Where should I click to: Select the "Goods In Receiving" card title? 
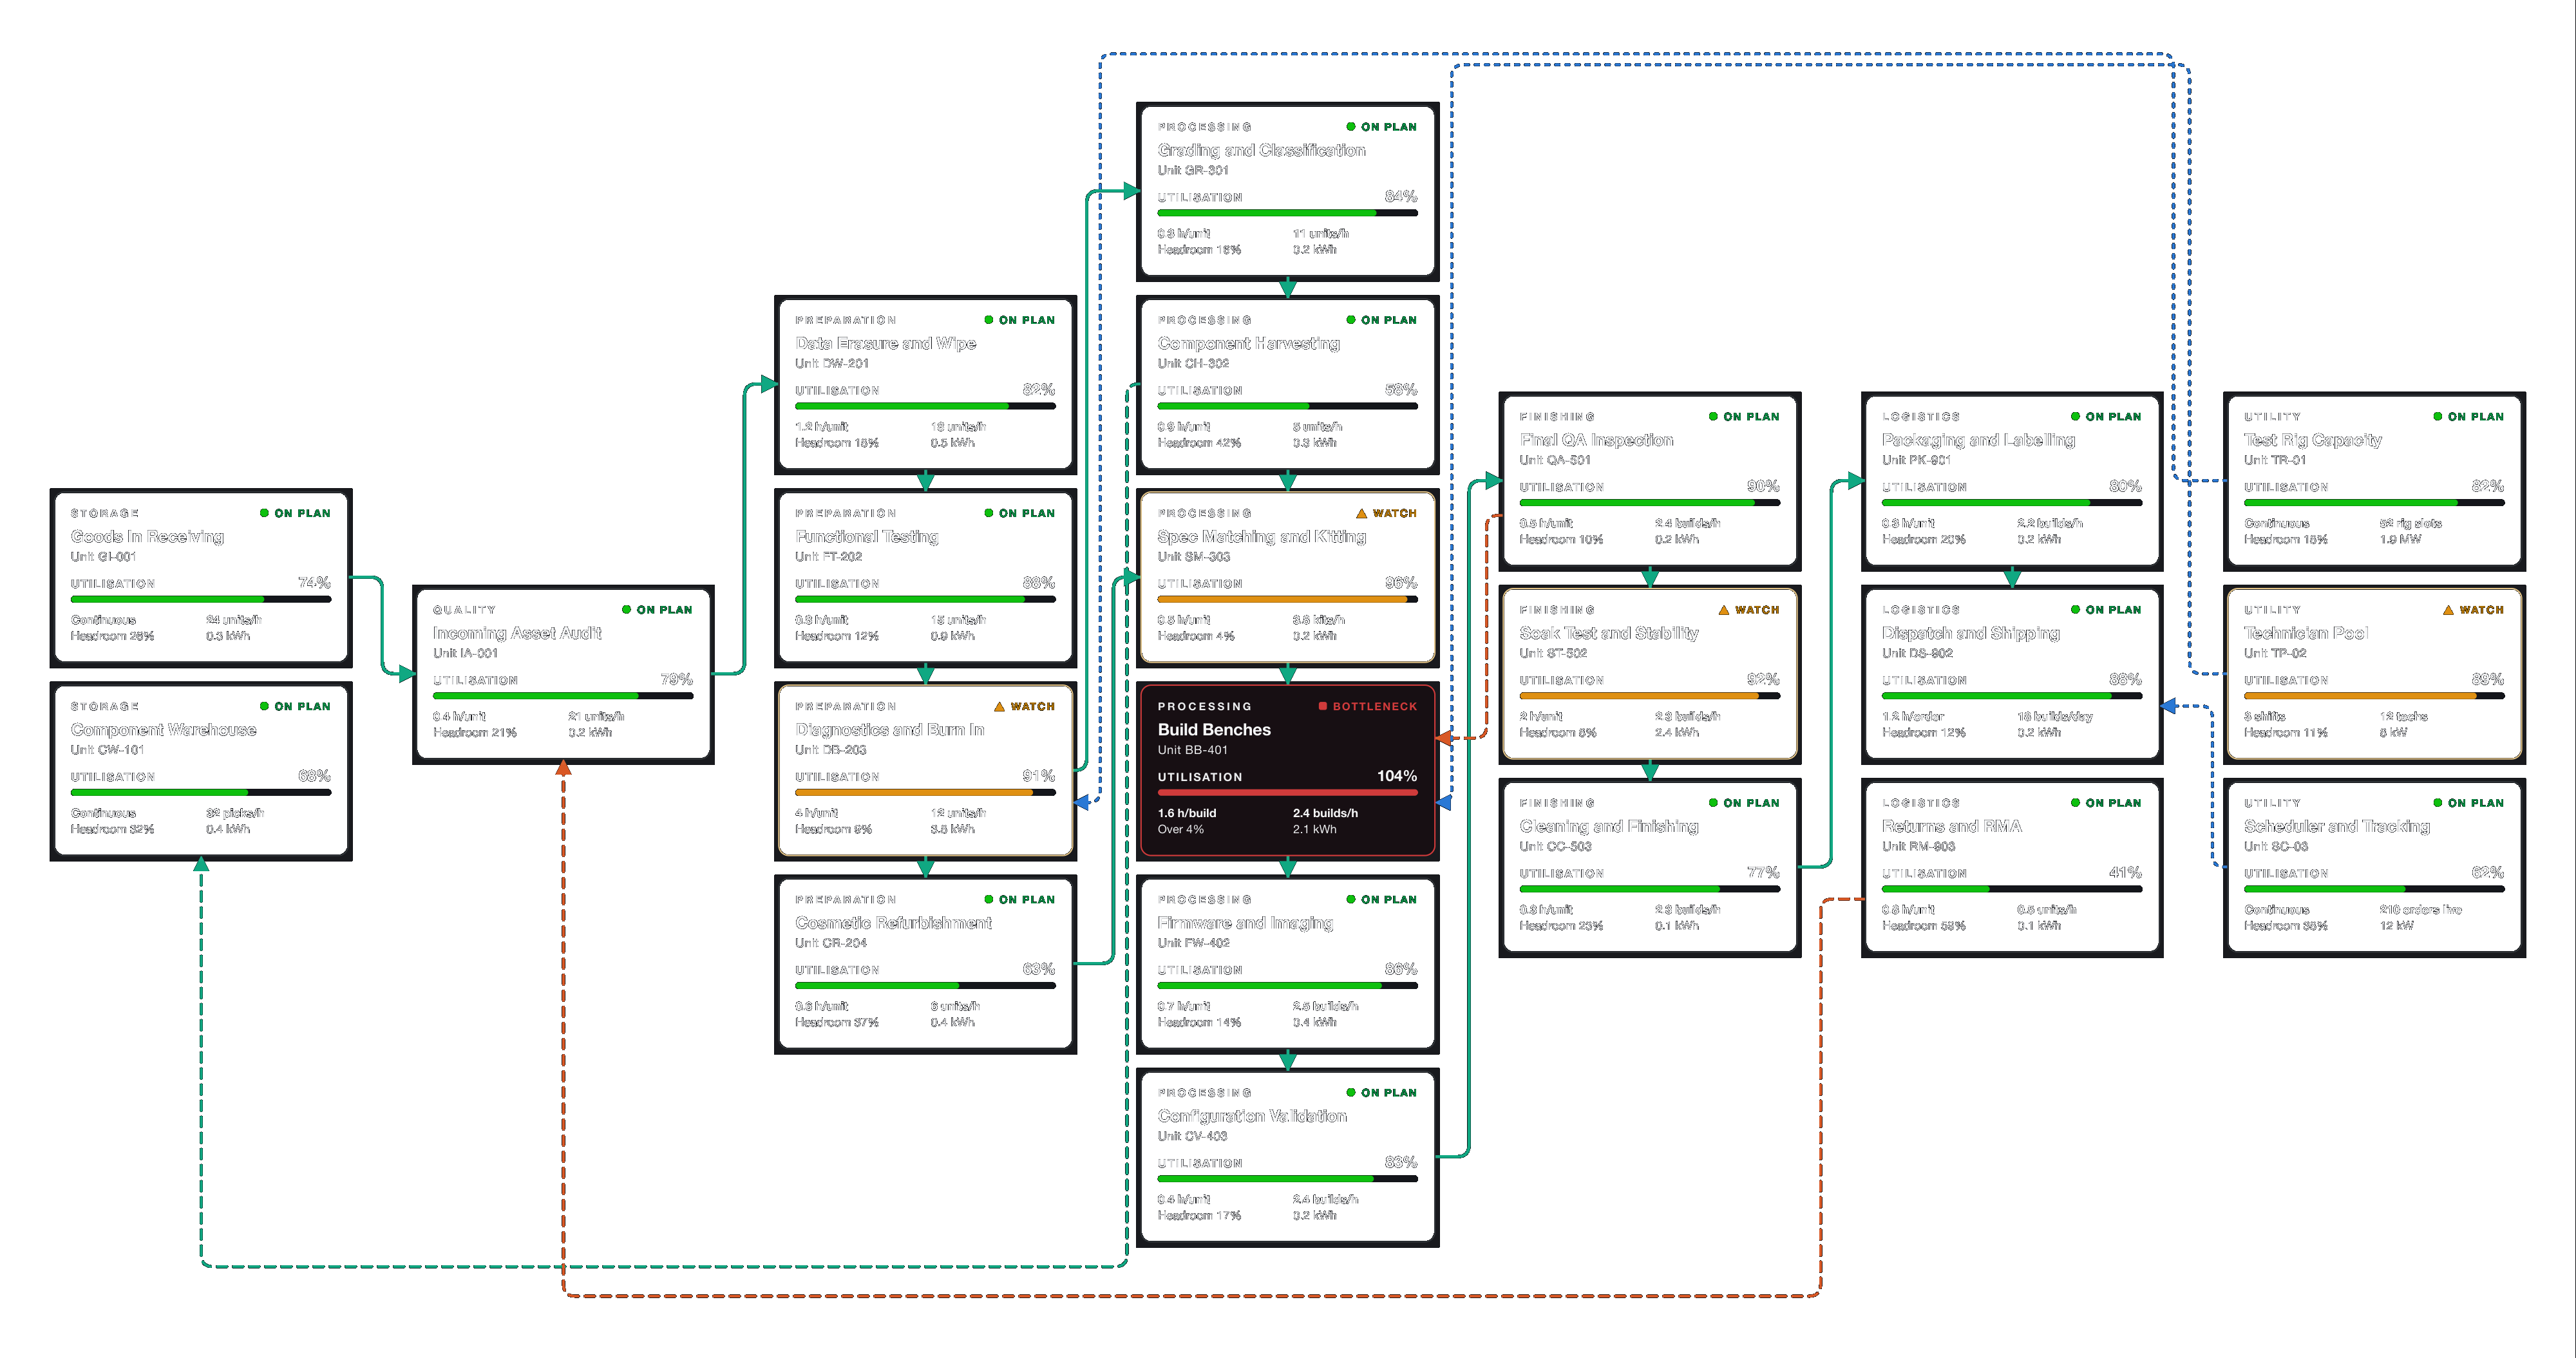click(147, 537)
